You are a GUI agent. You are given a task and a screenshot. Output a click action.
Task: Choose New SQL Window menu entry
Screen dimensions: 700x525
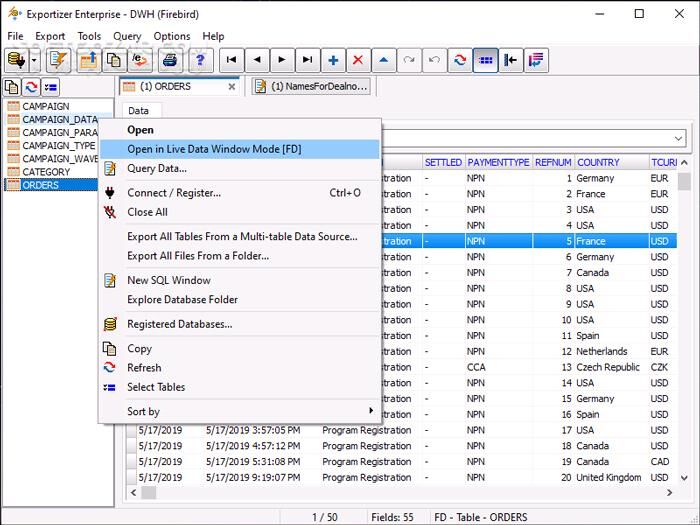(240, 280)
